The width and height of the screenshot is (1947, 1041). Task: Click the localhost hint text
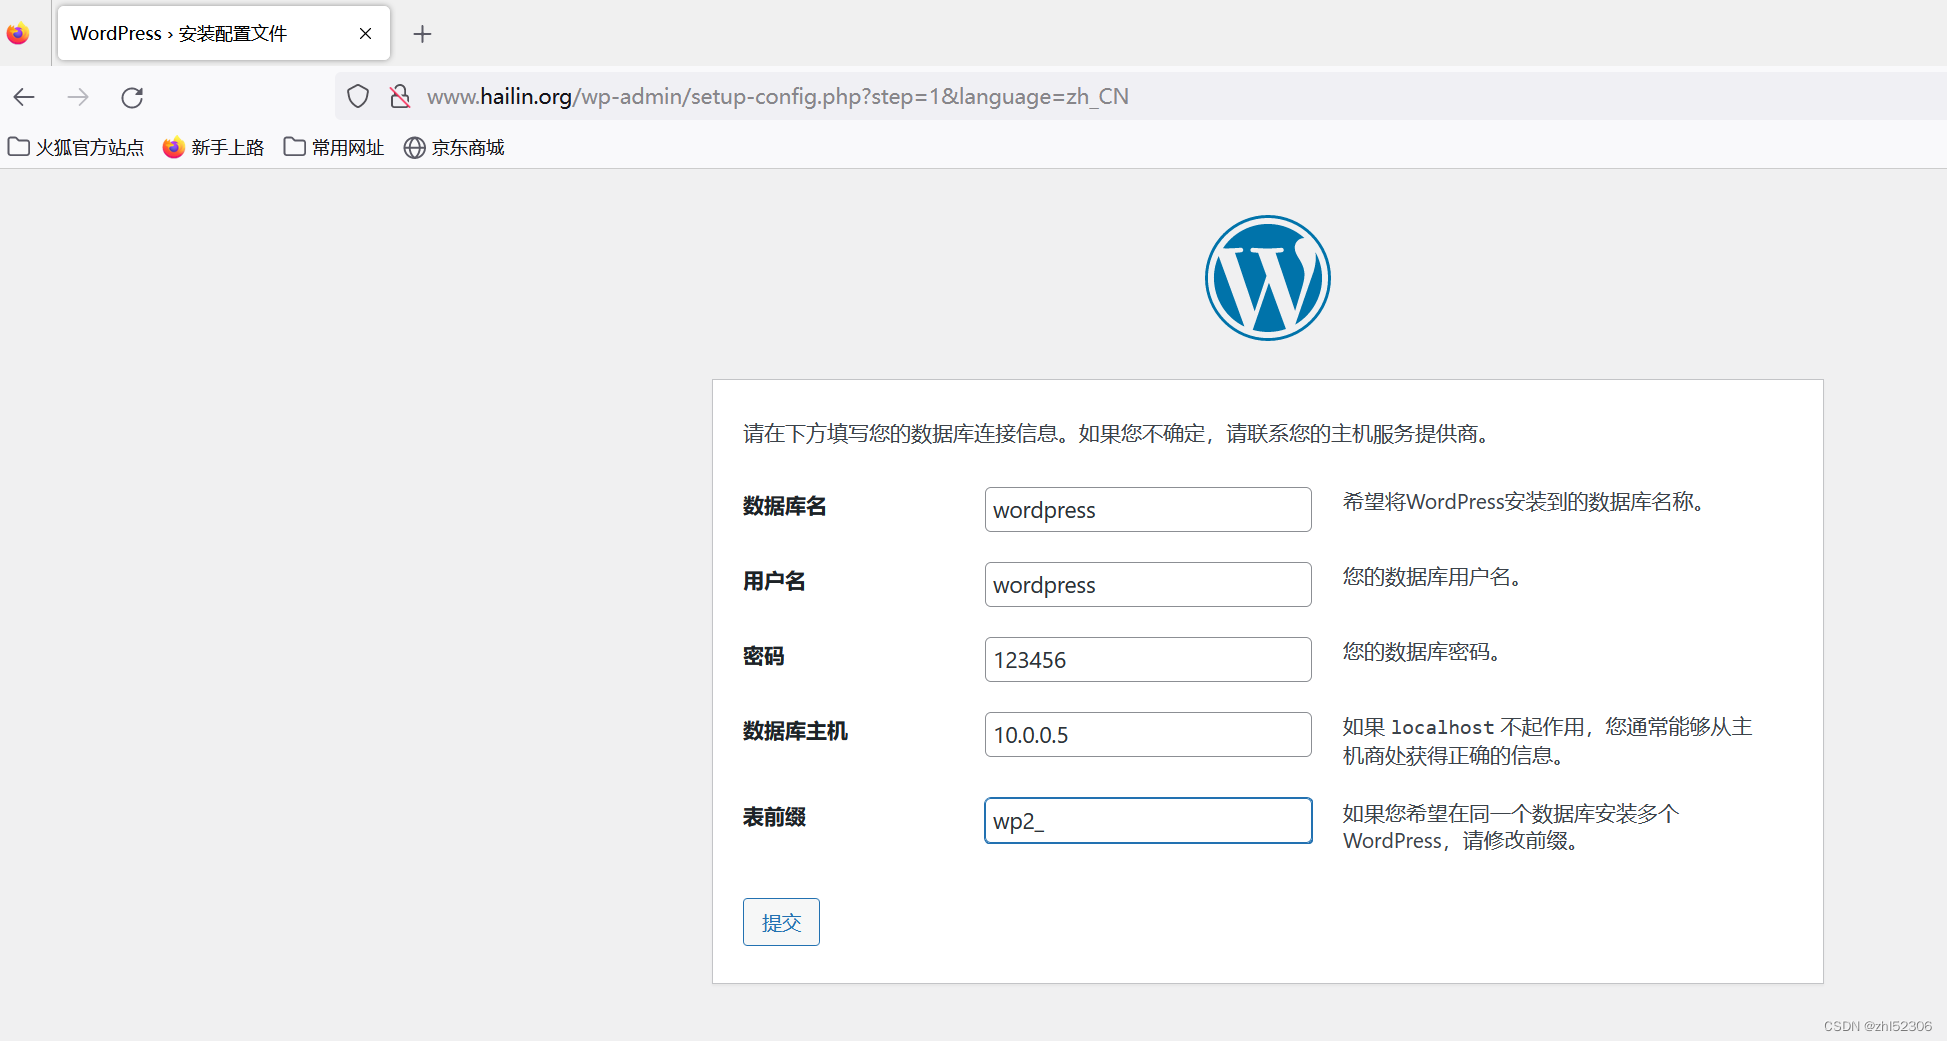pyautogui.click(x=1547, y=741)
